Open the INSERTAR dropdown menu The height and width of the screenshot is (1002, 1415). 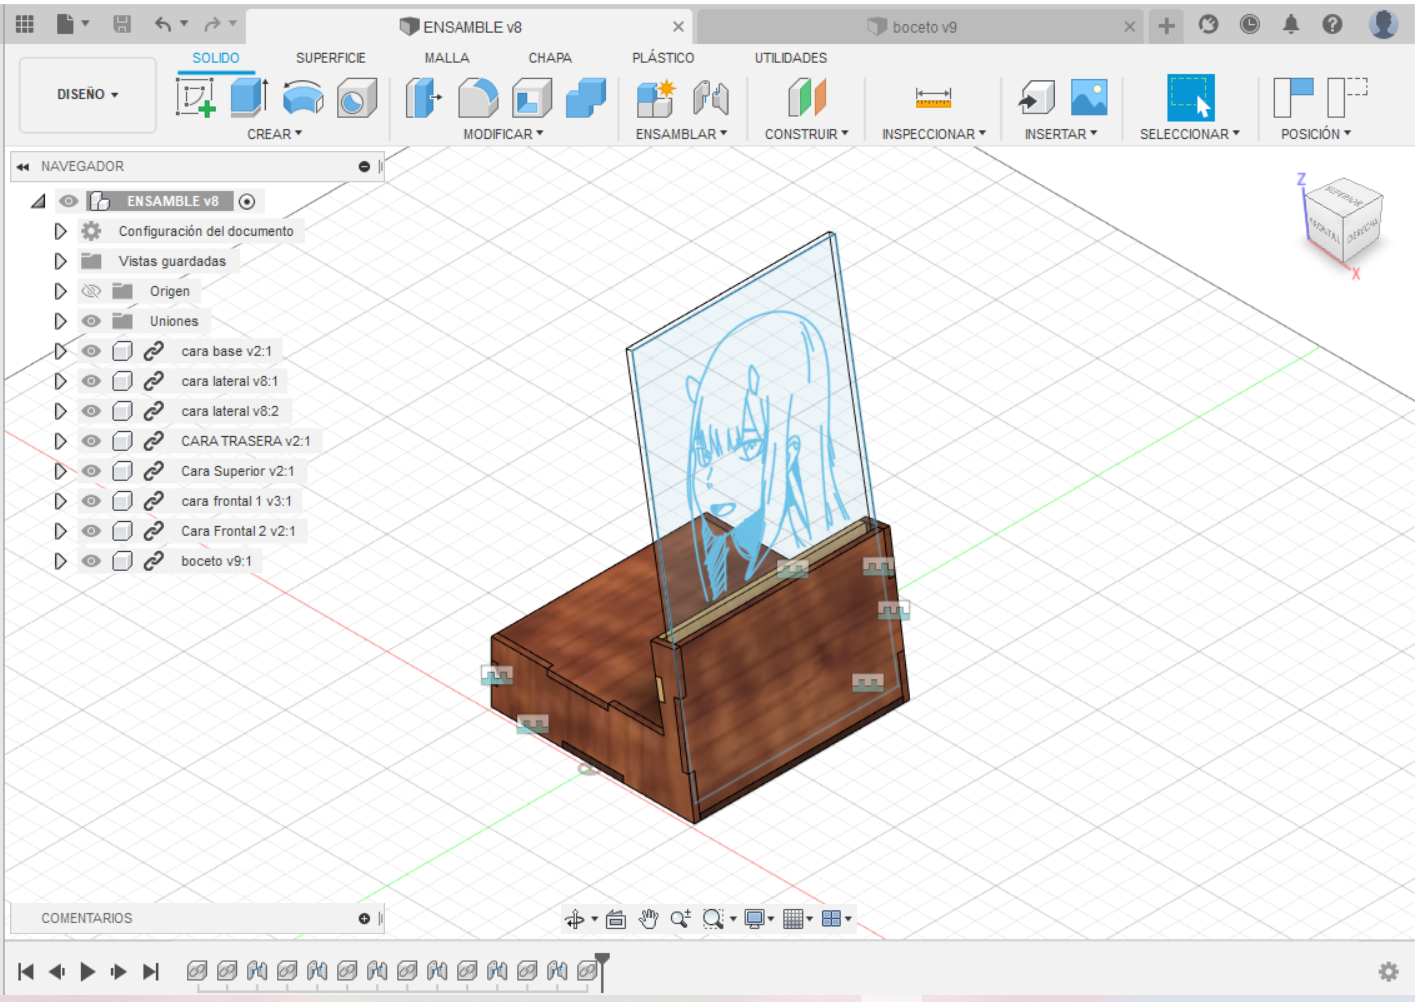tap(1060, 134)
